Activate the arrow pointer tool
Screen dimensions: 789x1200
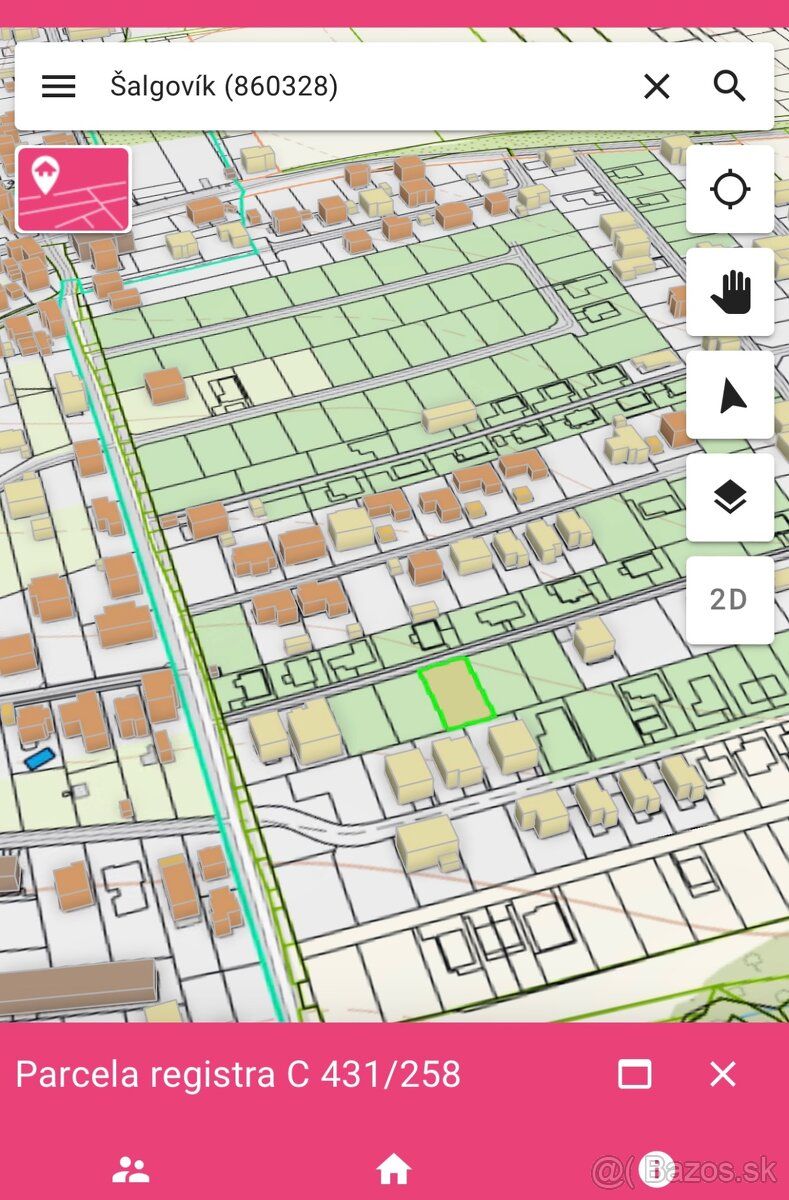click(x=730, y=395)
